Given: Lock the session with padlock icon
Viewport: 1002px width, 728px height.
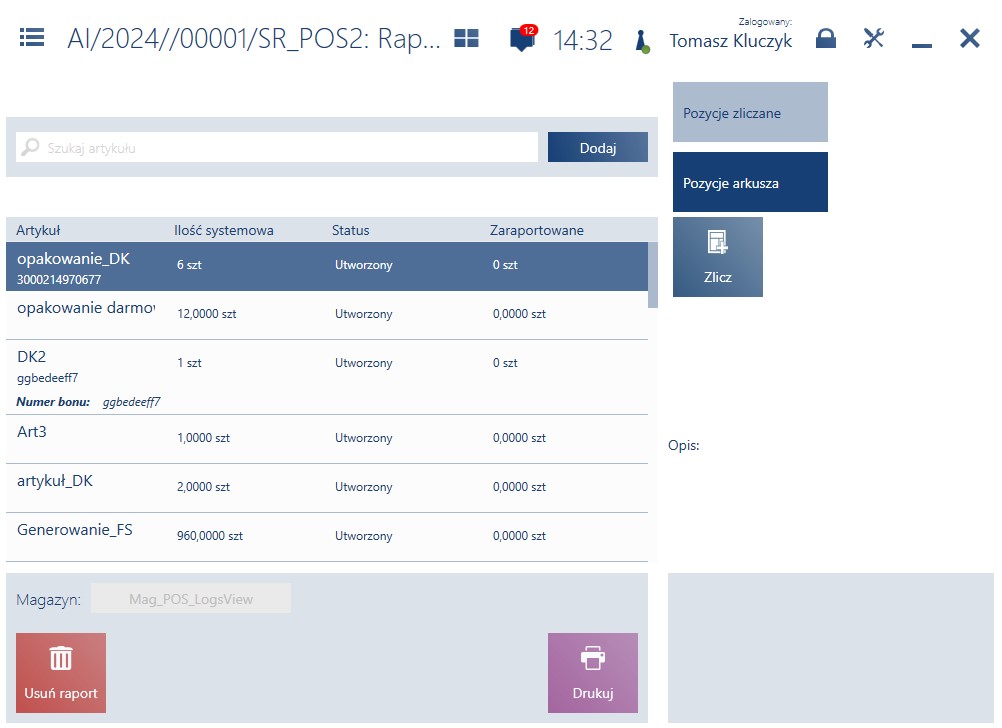Looking at the screenshot, I should tap(826, 38).
